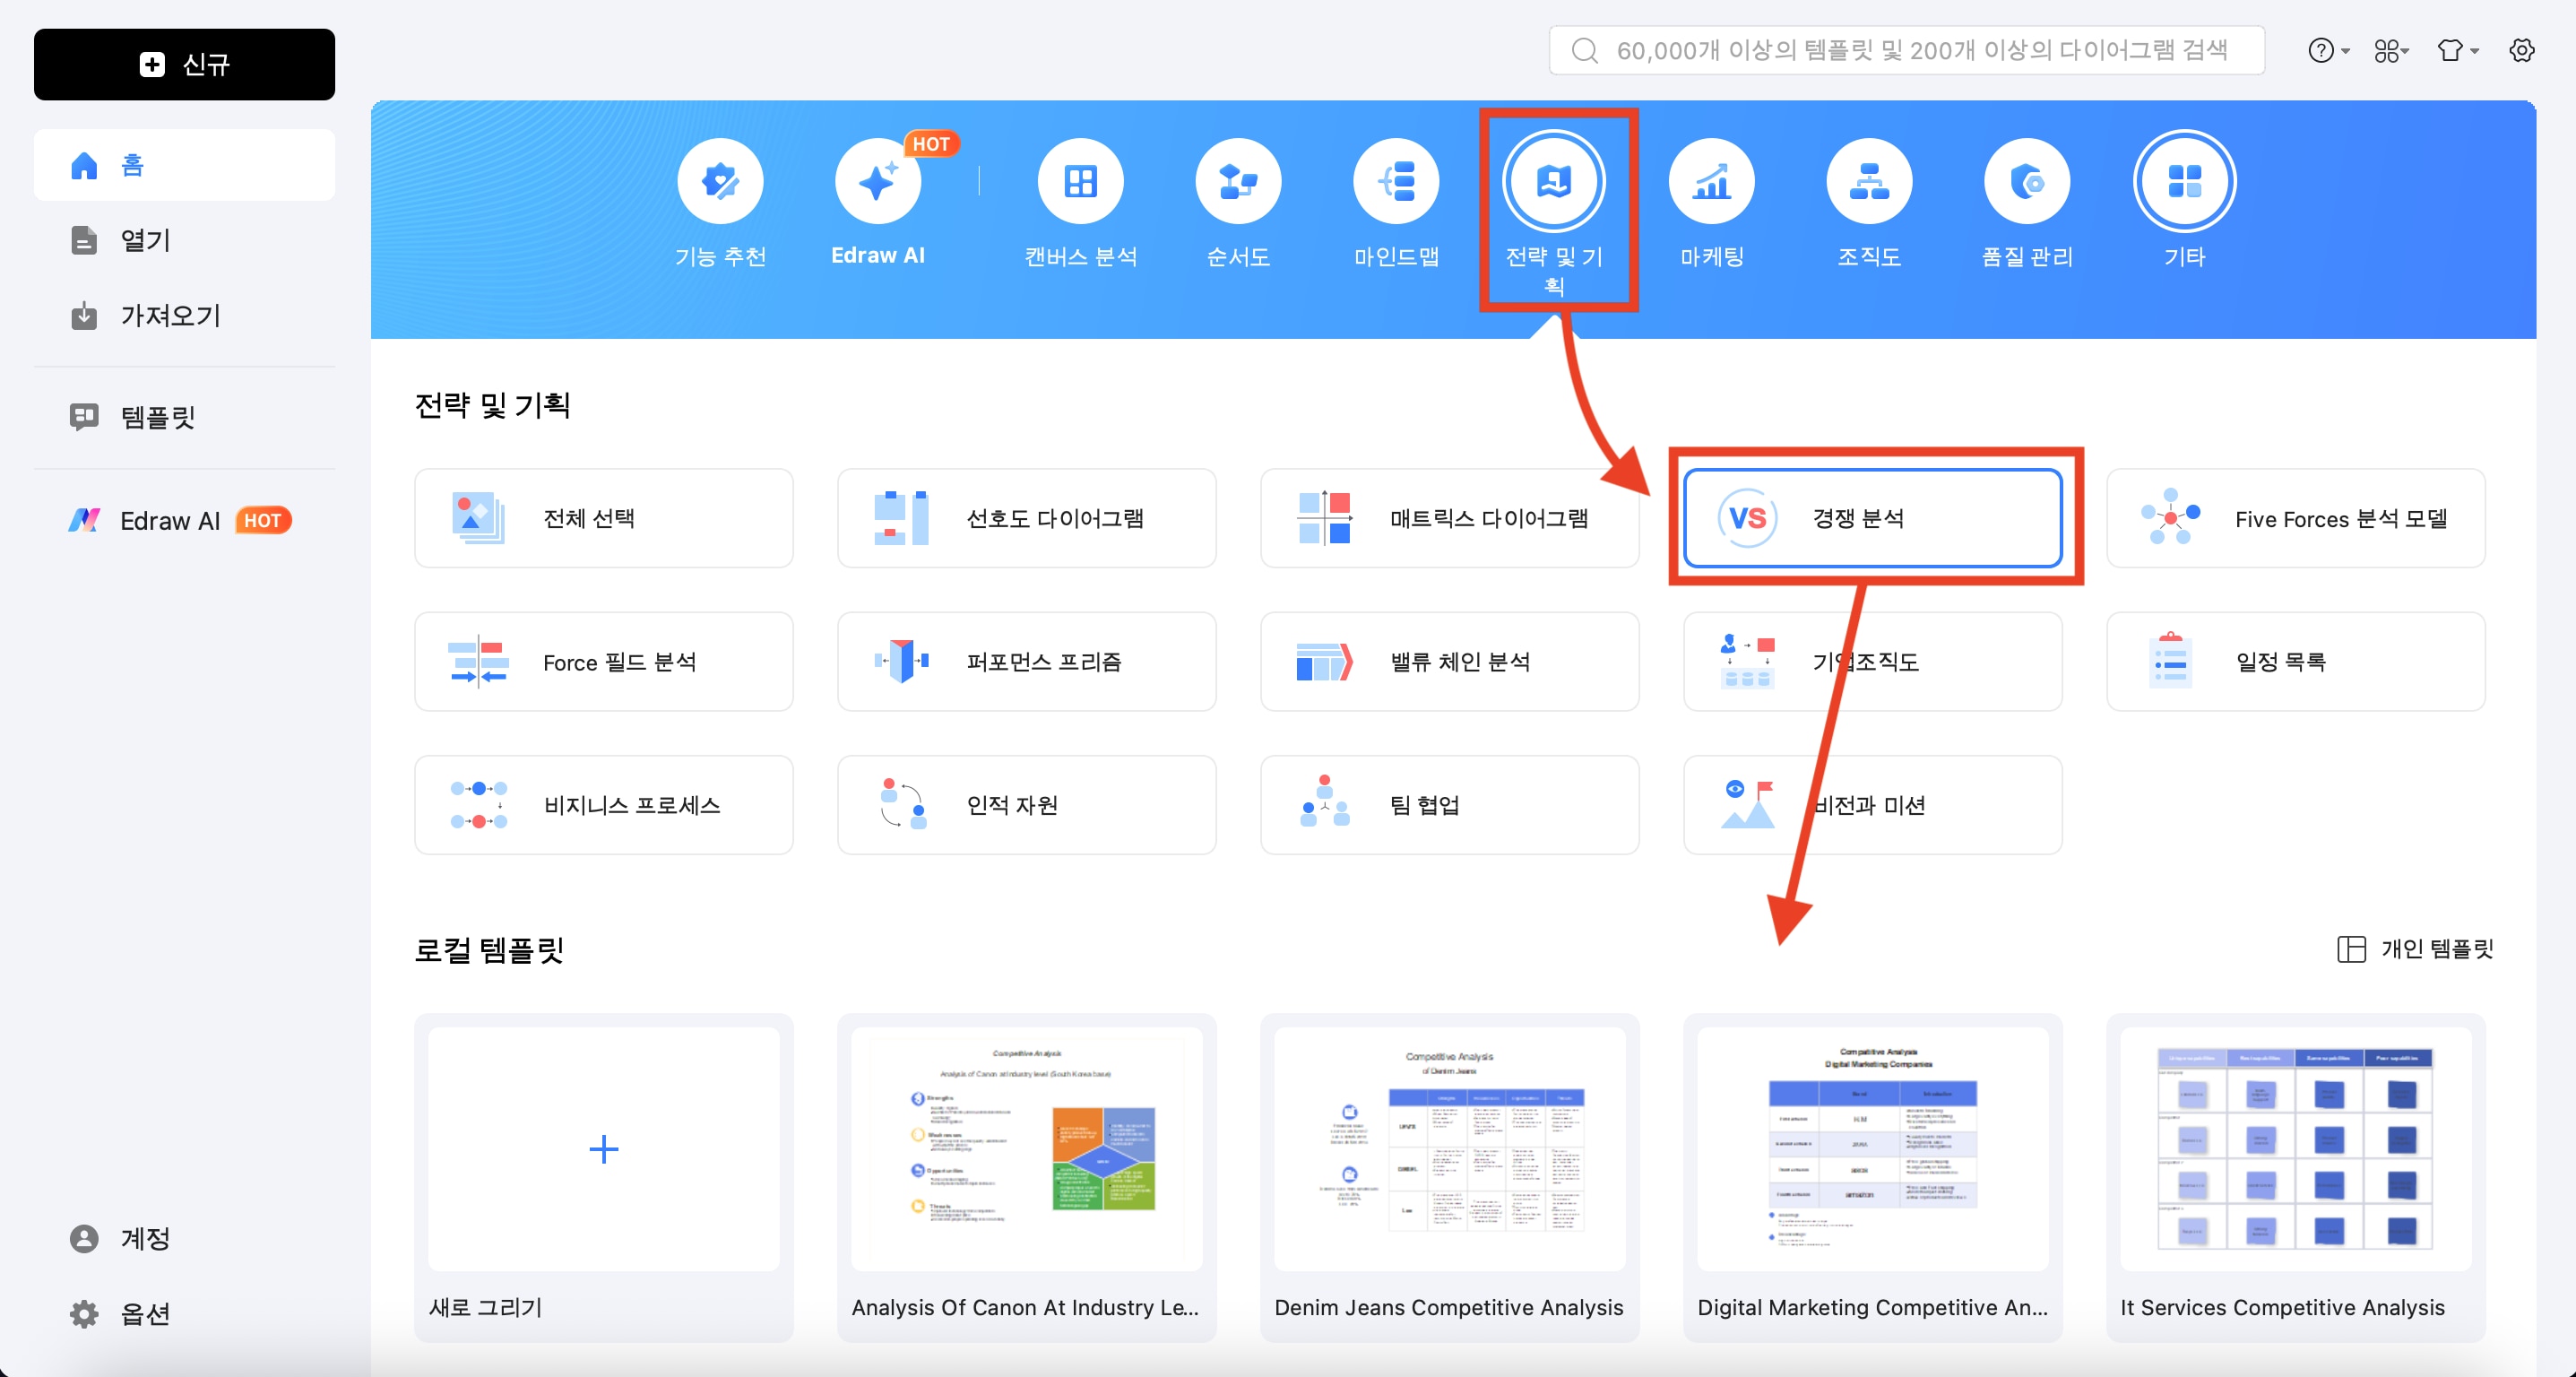Open the settings gear in the top right

(x=2522, y=50)
